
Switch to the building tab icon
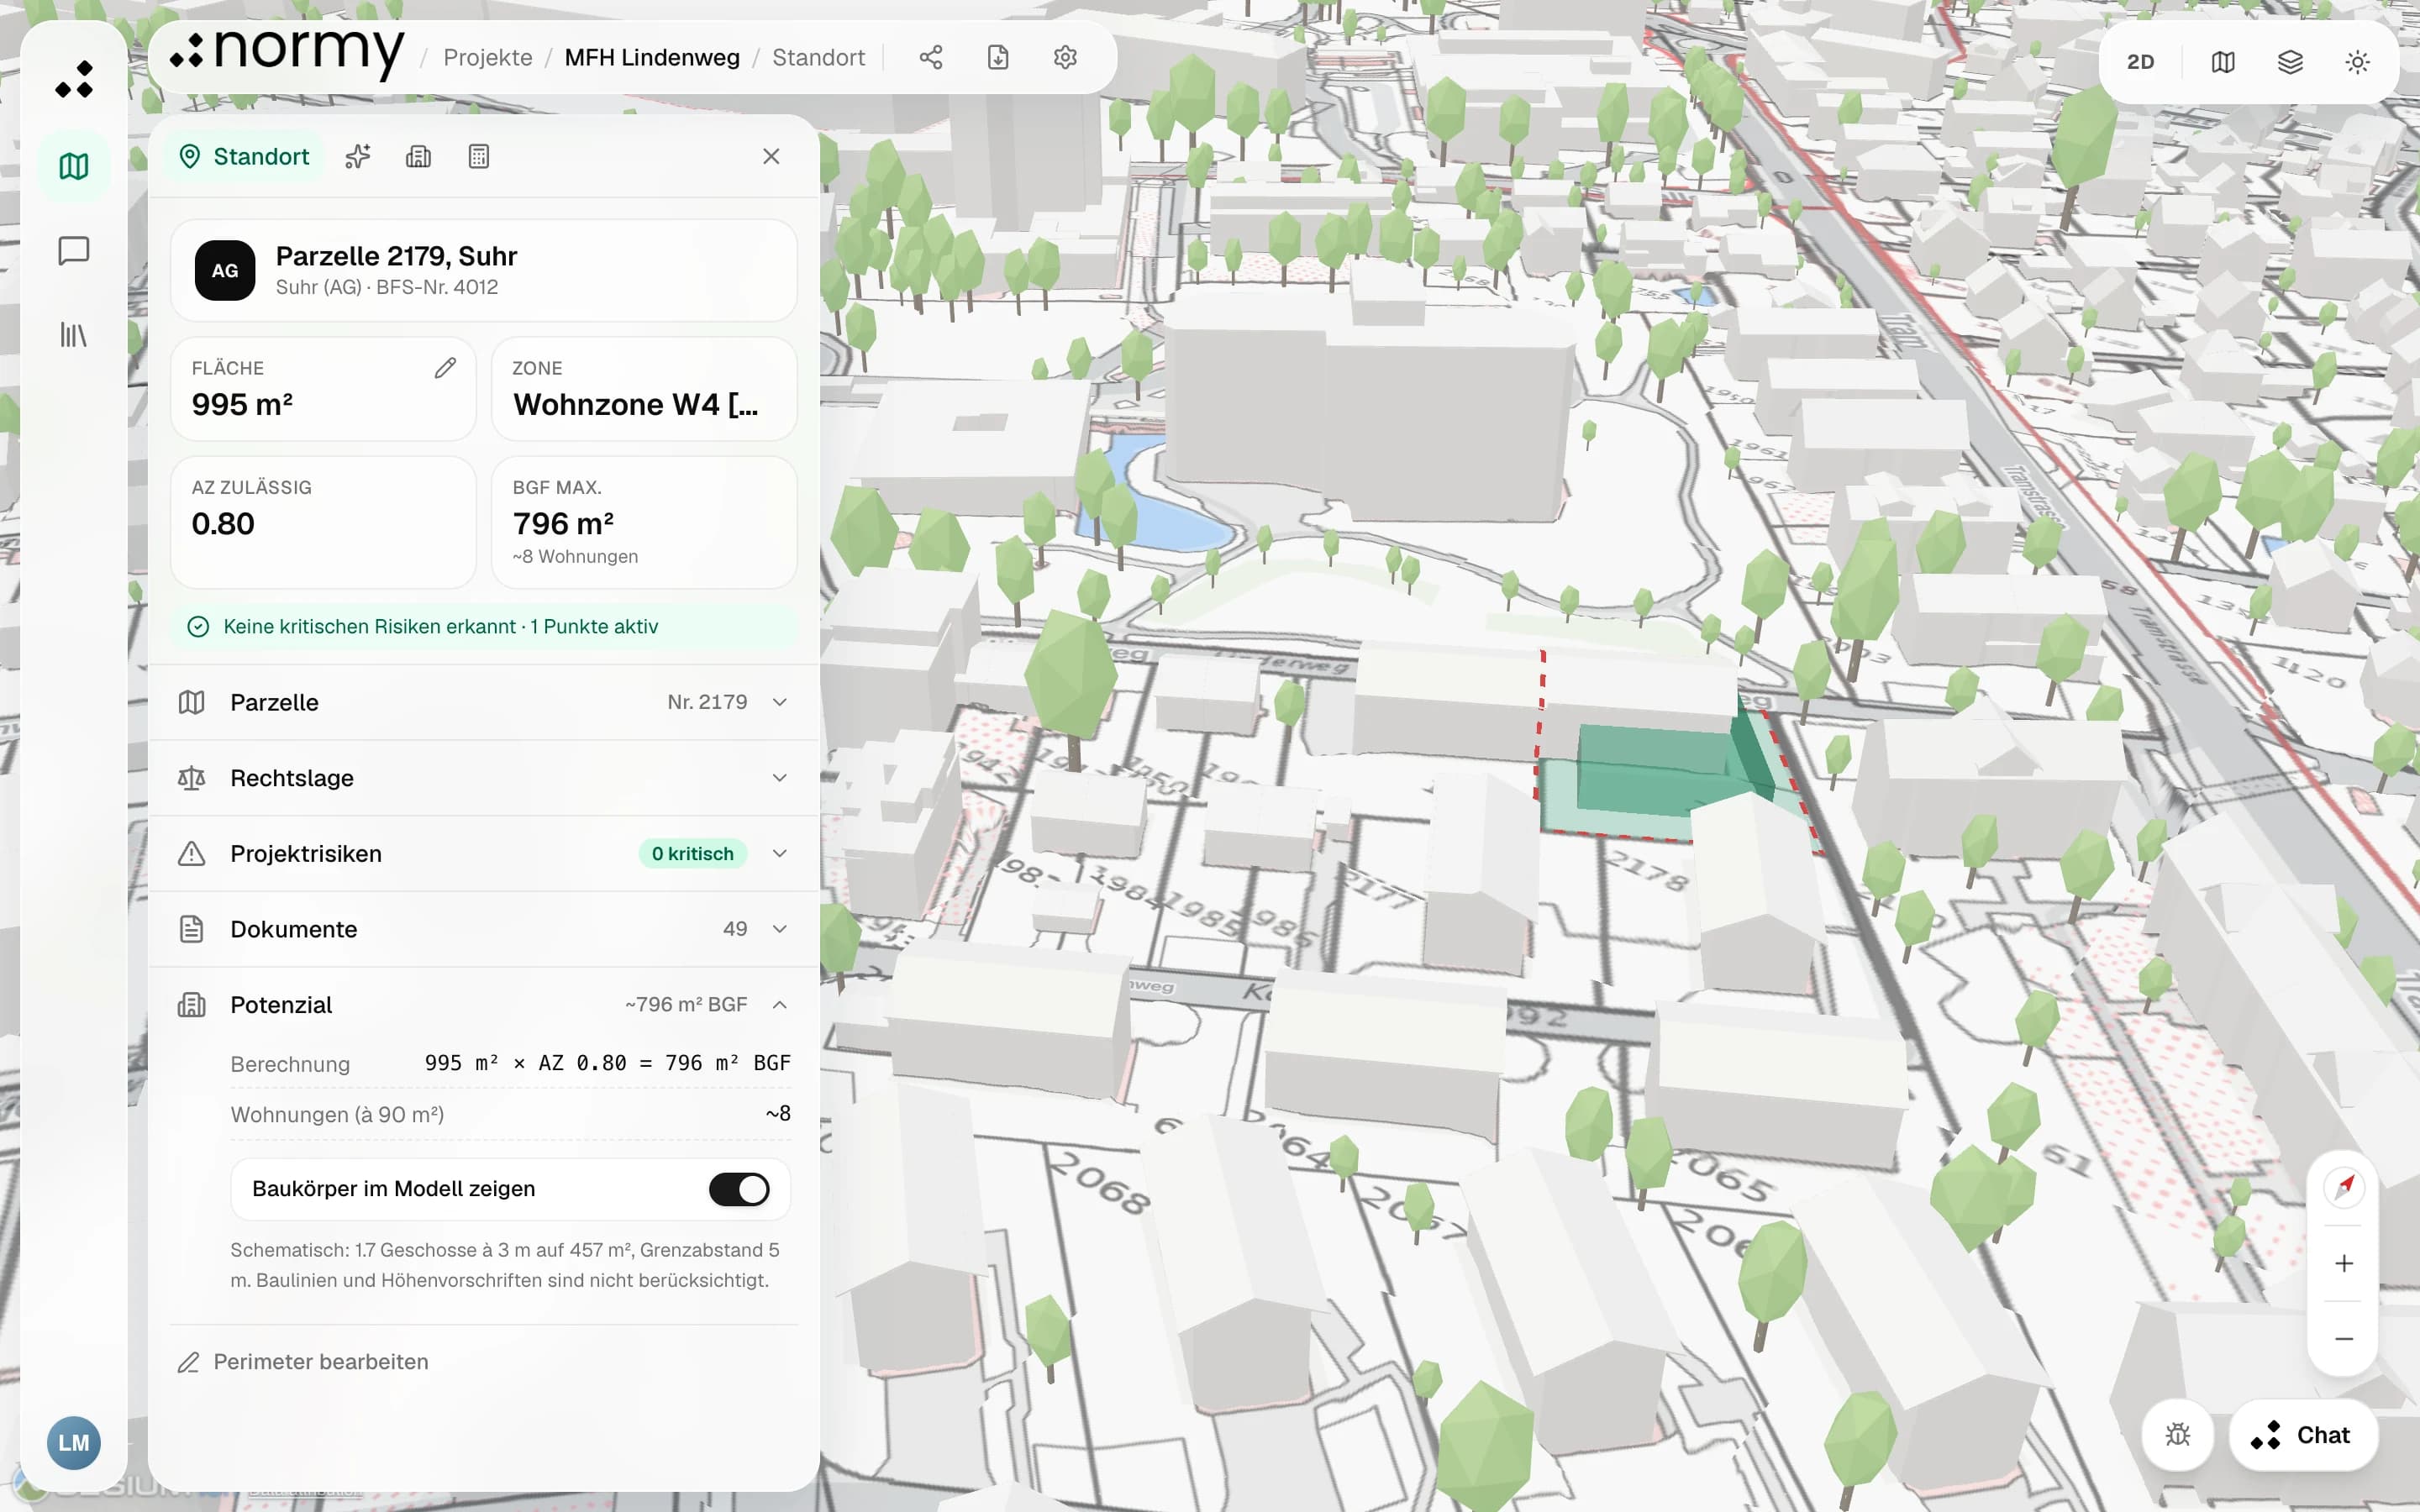coord(418,156)
